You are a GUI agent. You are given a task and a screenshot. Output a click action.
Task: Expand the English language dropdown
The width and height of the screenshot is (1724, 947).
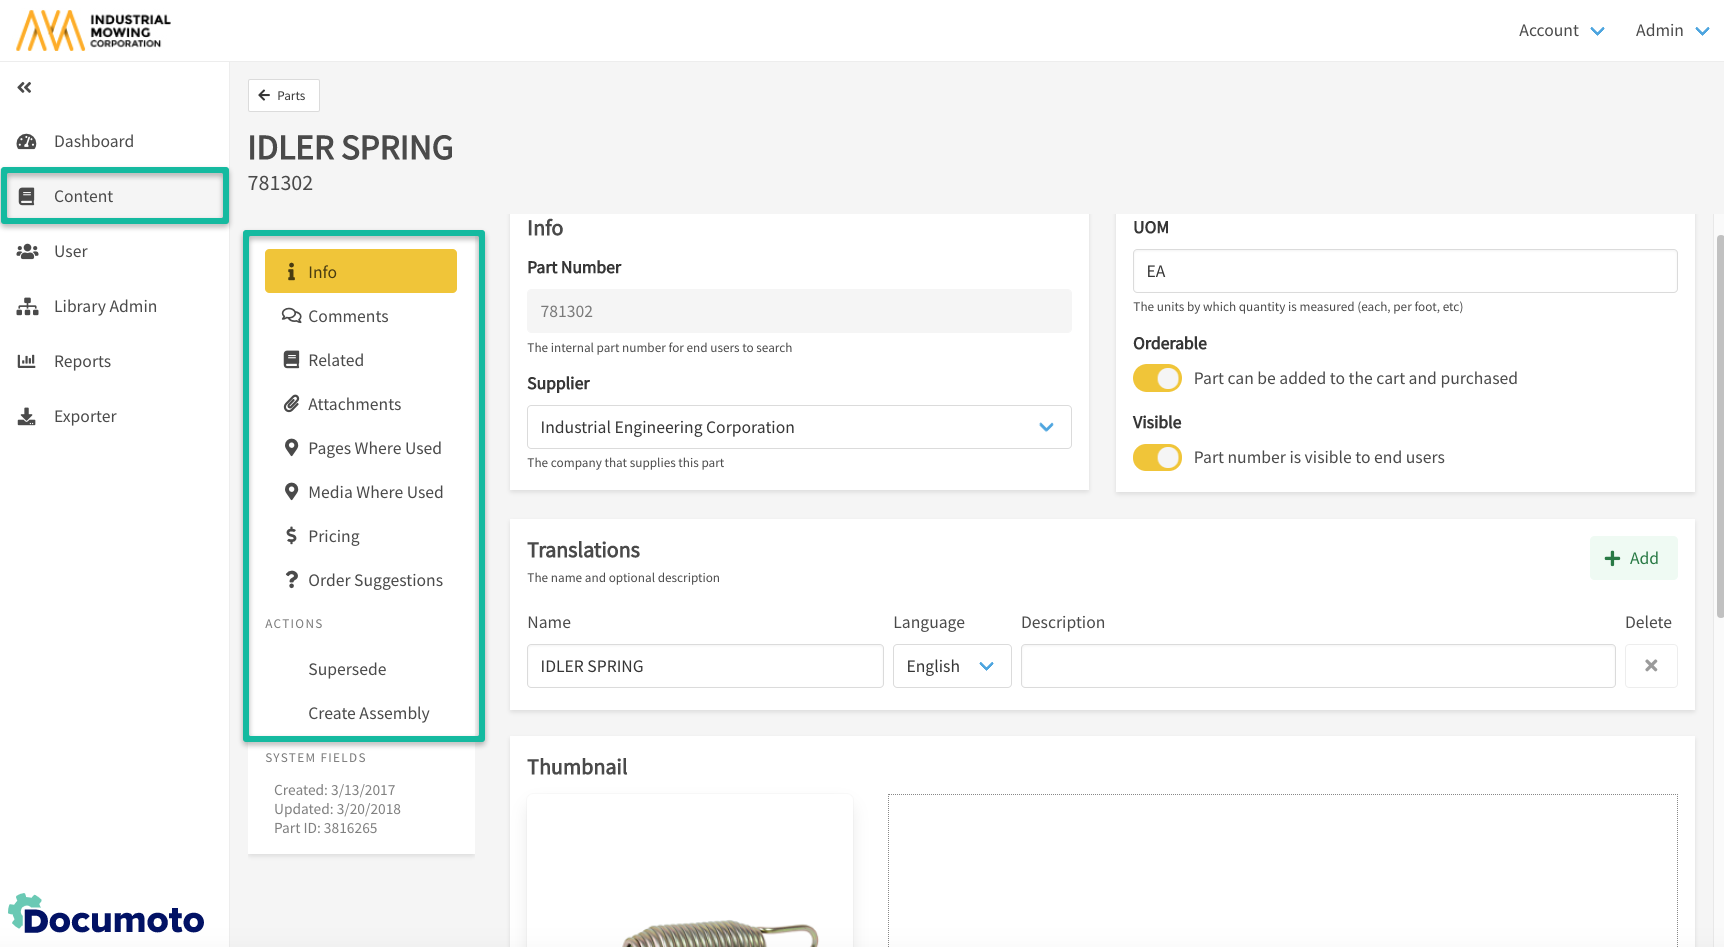pyautogui.click(x=951, y=666)
